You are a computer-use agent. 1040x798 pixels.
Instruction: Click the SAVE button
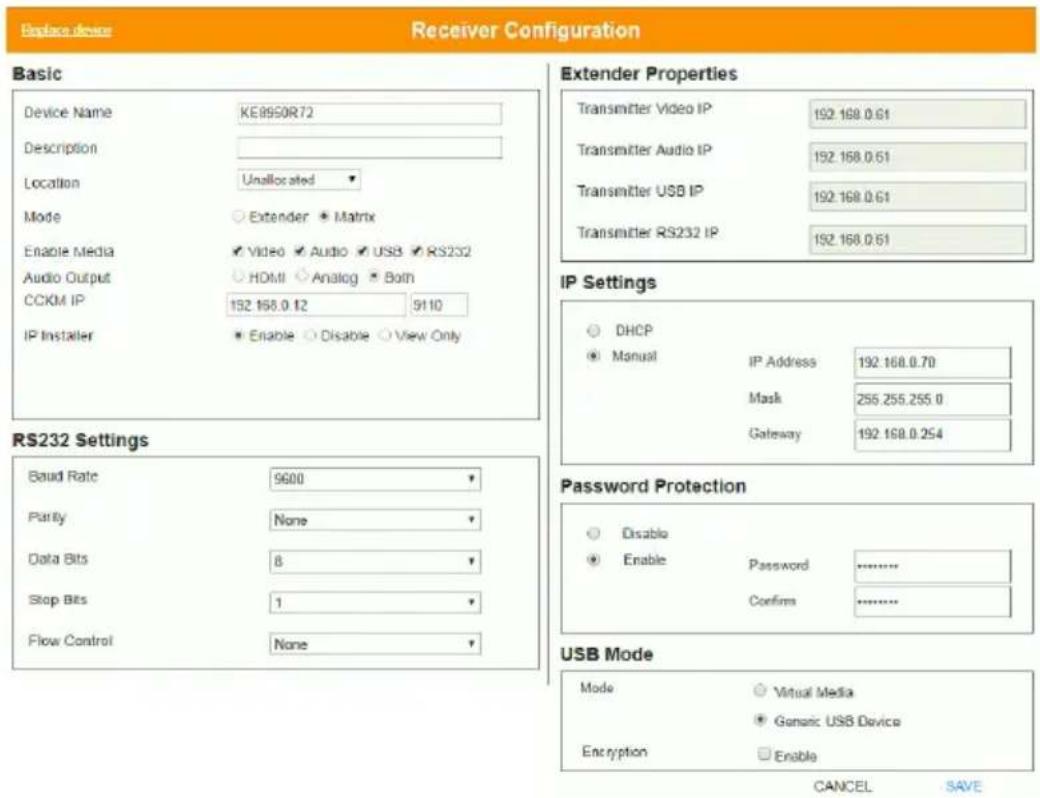pyautogui.click(x=963, y=787)
